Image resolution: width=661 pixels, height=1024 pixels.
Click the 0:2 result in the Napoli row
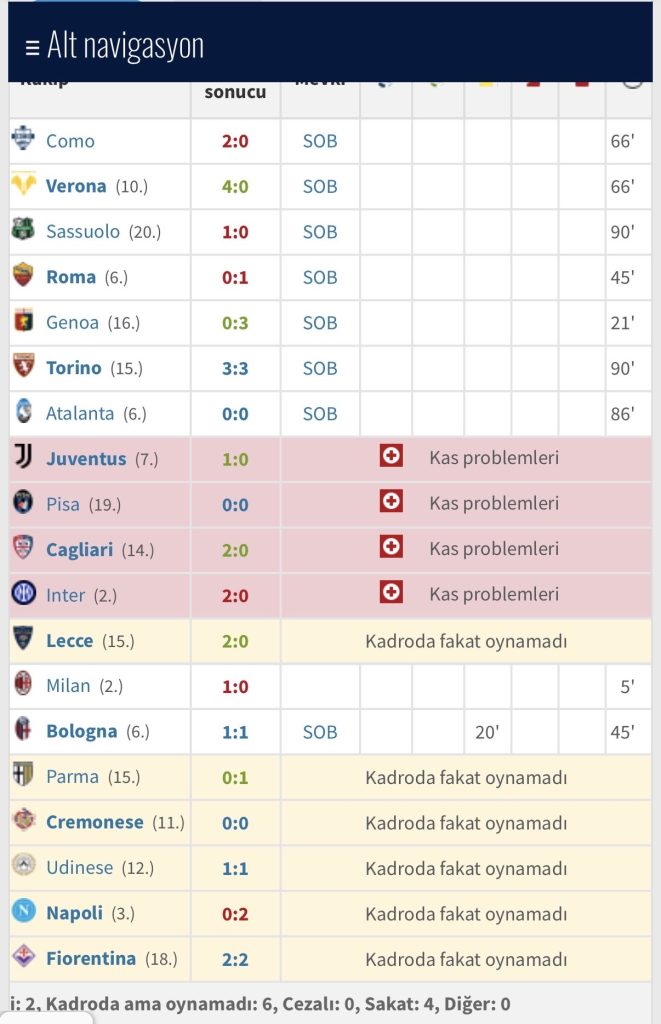pos(235,913)
